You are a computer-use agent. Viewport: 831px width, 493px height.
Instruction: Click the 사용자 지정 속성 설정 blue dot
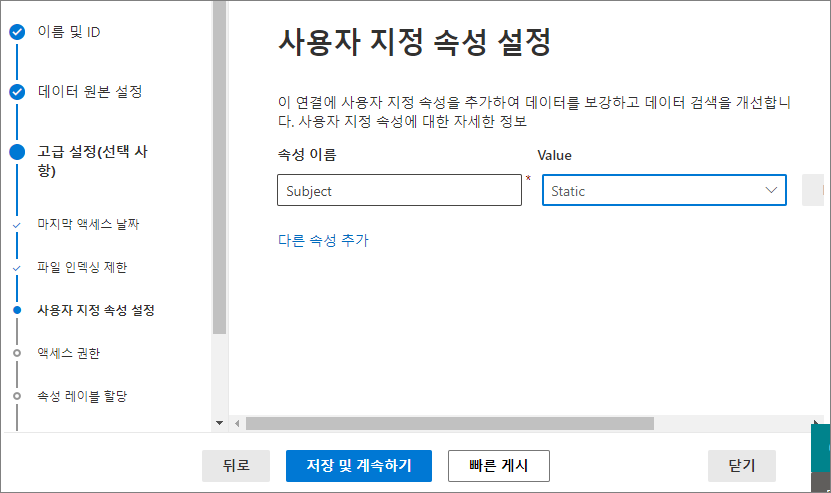17,310
